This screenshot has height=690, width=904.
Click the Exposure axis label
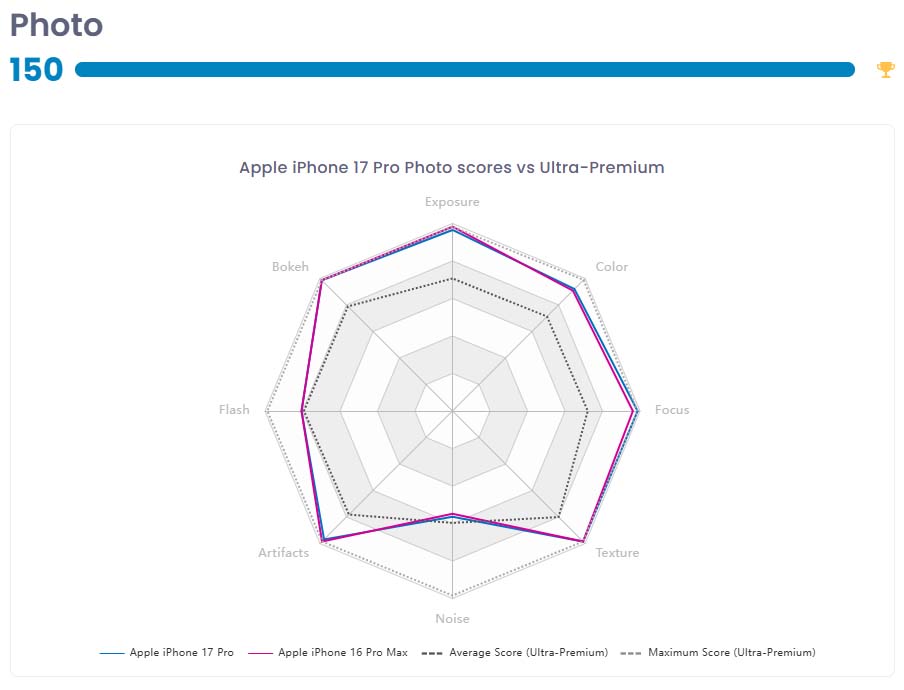pos(452,202)
